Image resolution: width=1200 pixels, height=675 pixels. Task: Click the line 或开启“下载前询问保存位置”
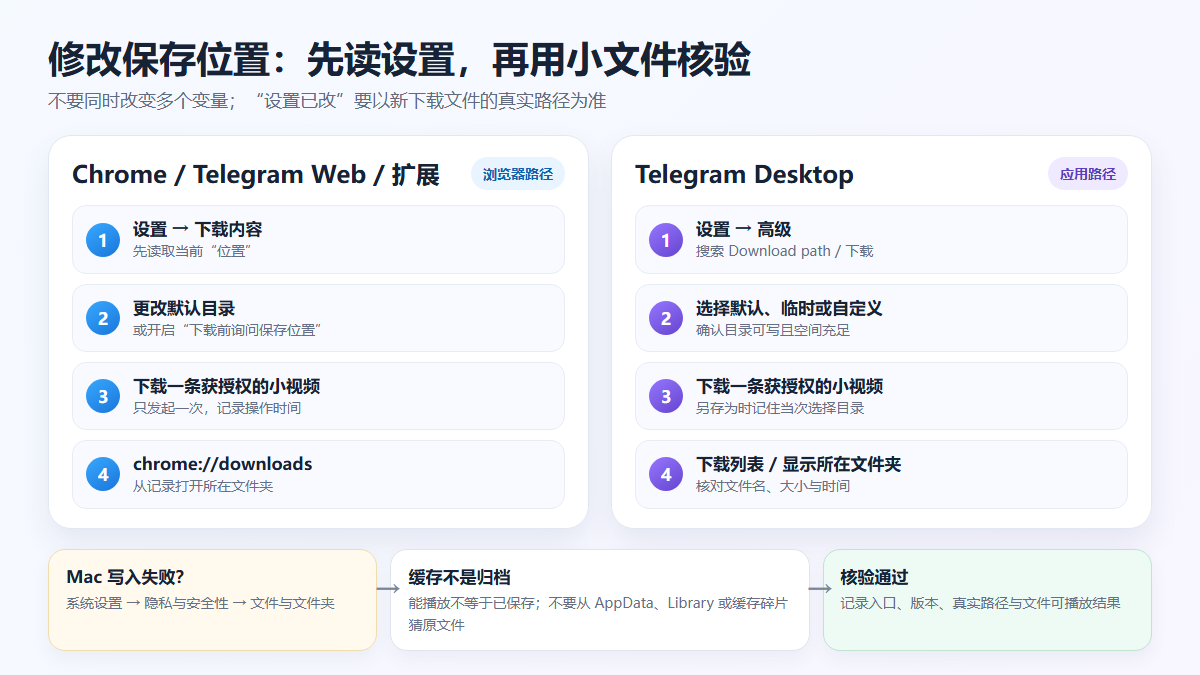coord(227,330)
